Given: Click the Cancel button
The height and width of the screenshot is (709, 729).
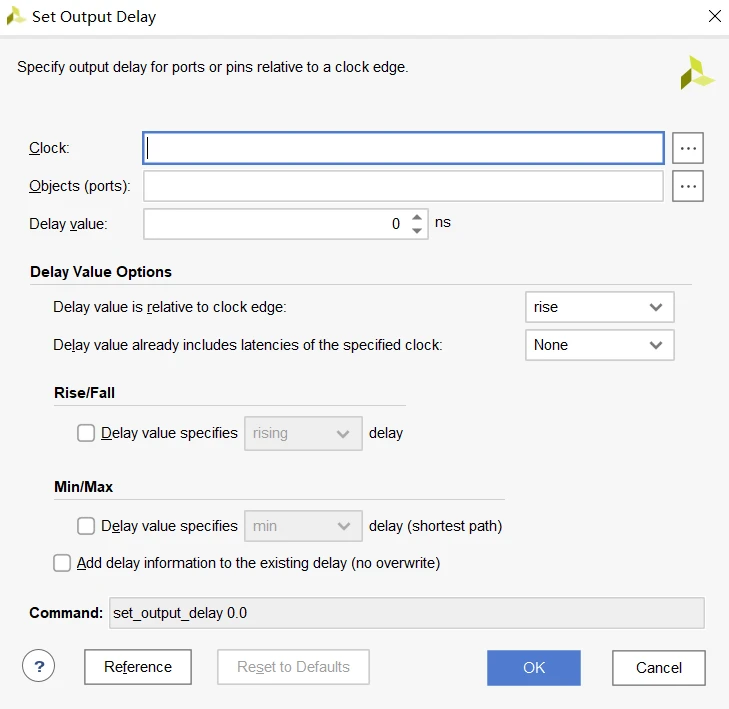Looking at the screenshot, I should (659, 667).
